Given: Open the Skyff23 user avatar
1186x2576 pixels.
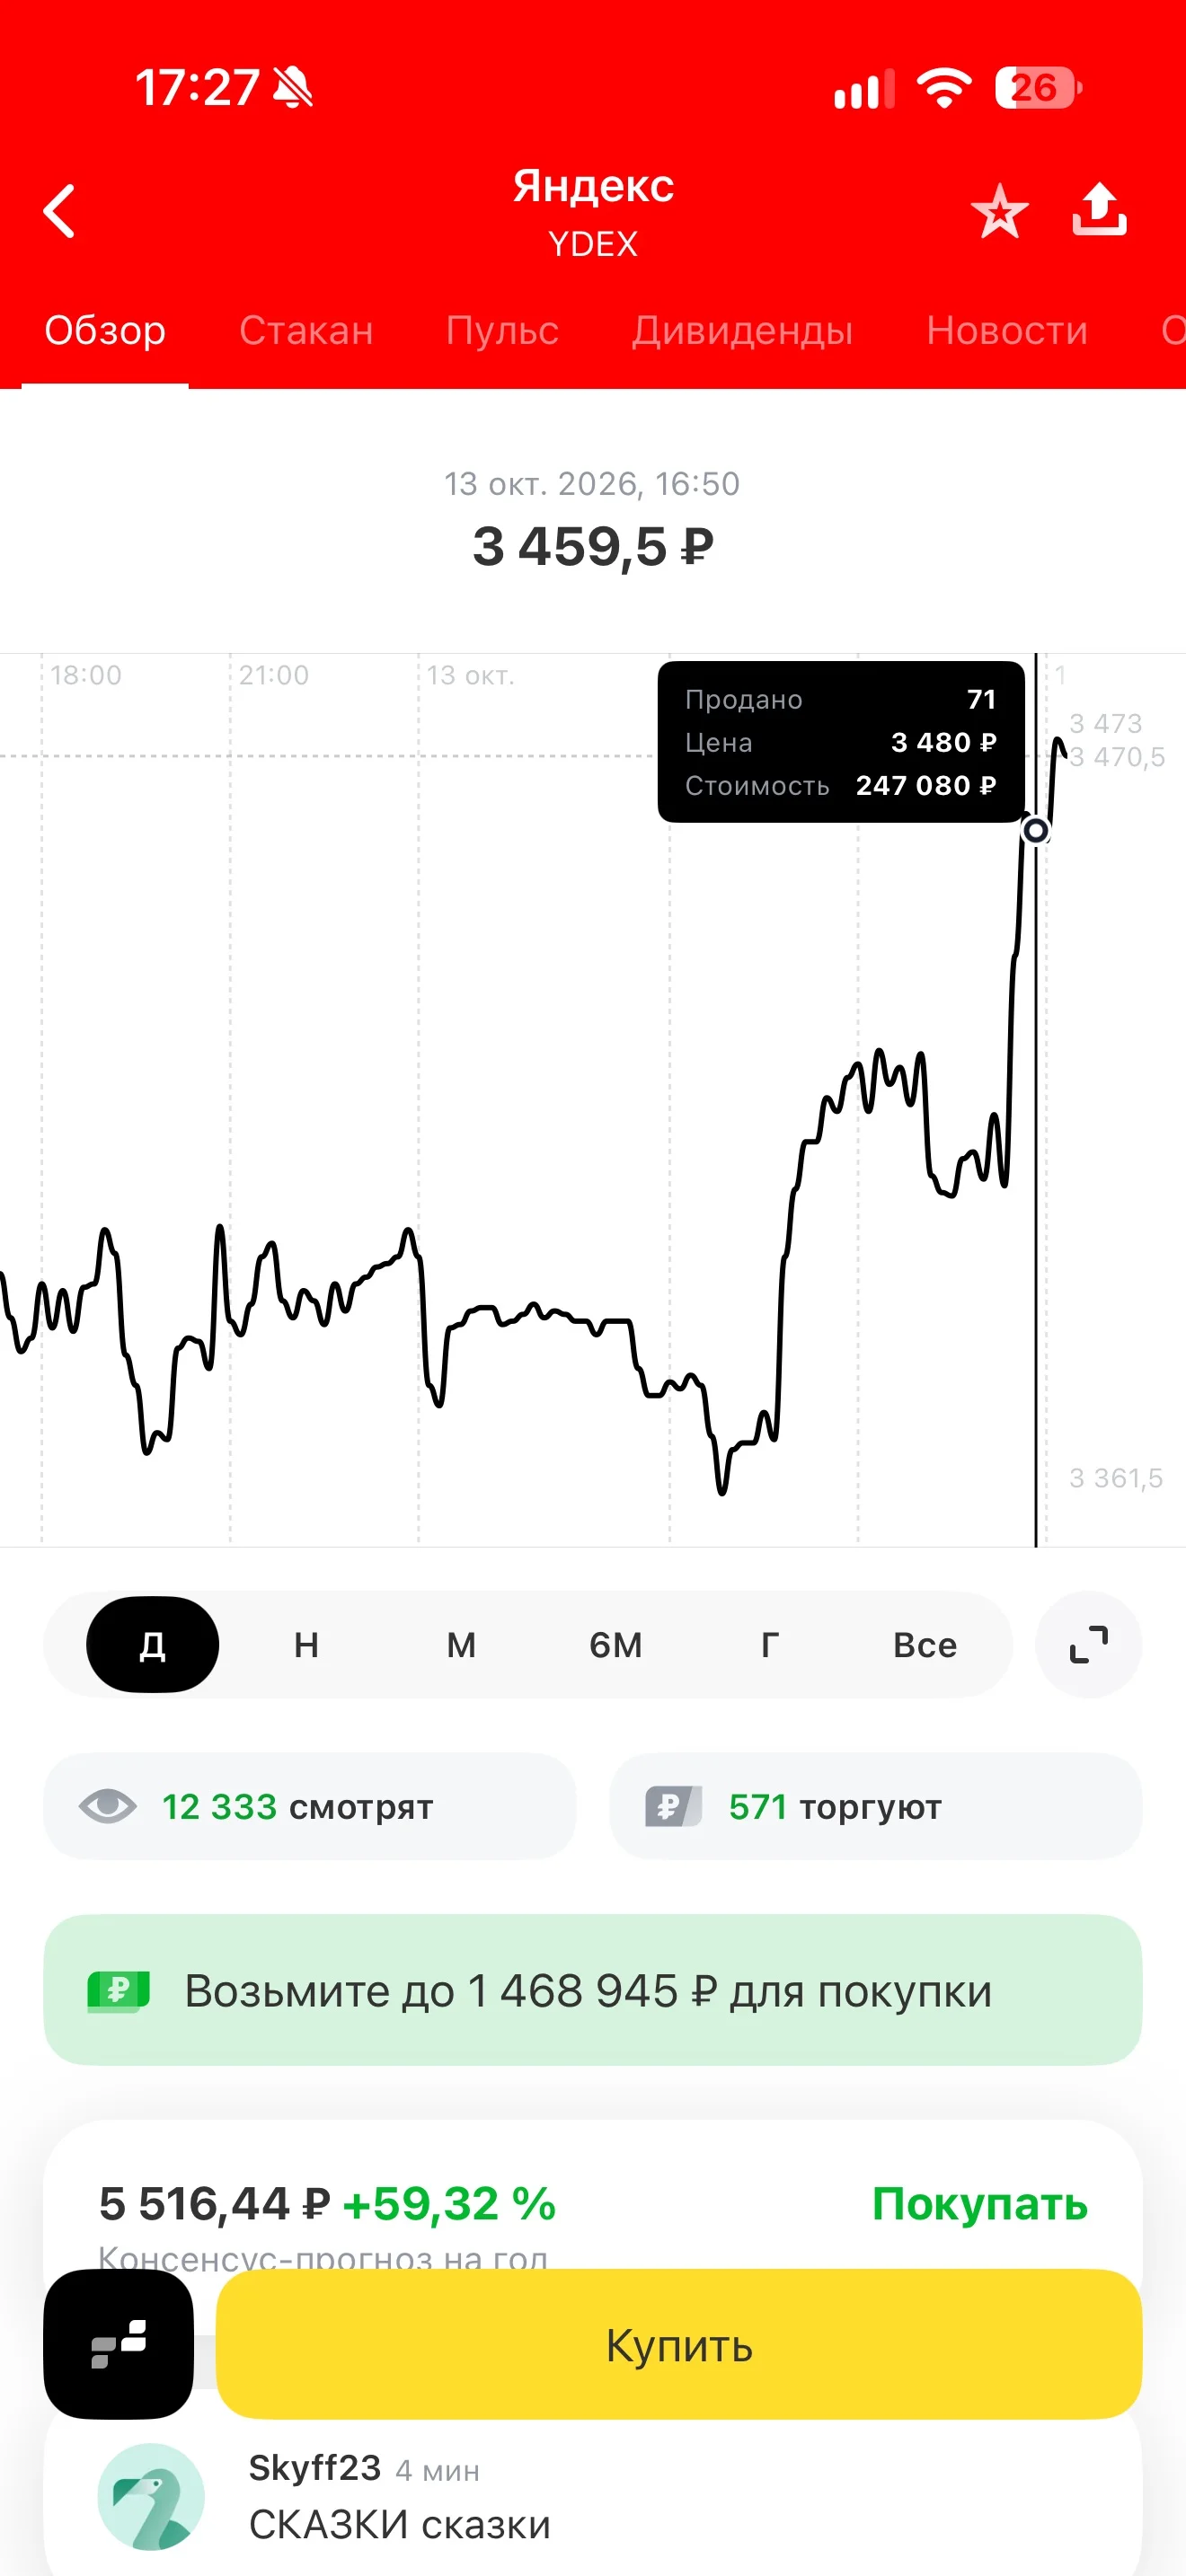Looking at the screenshot, I should click(151, 2496).
